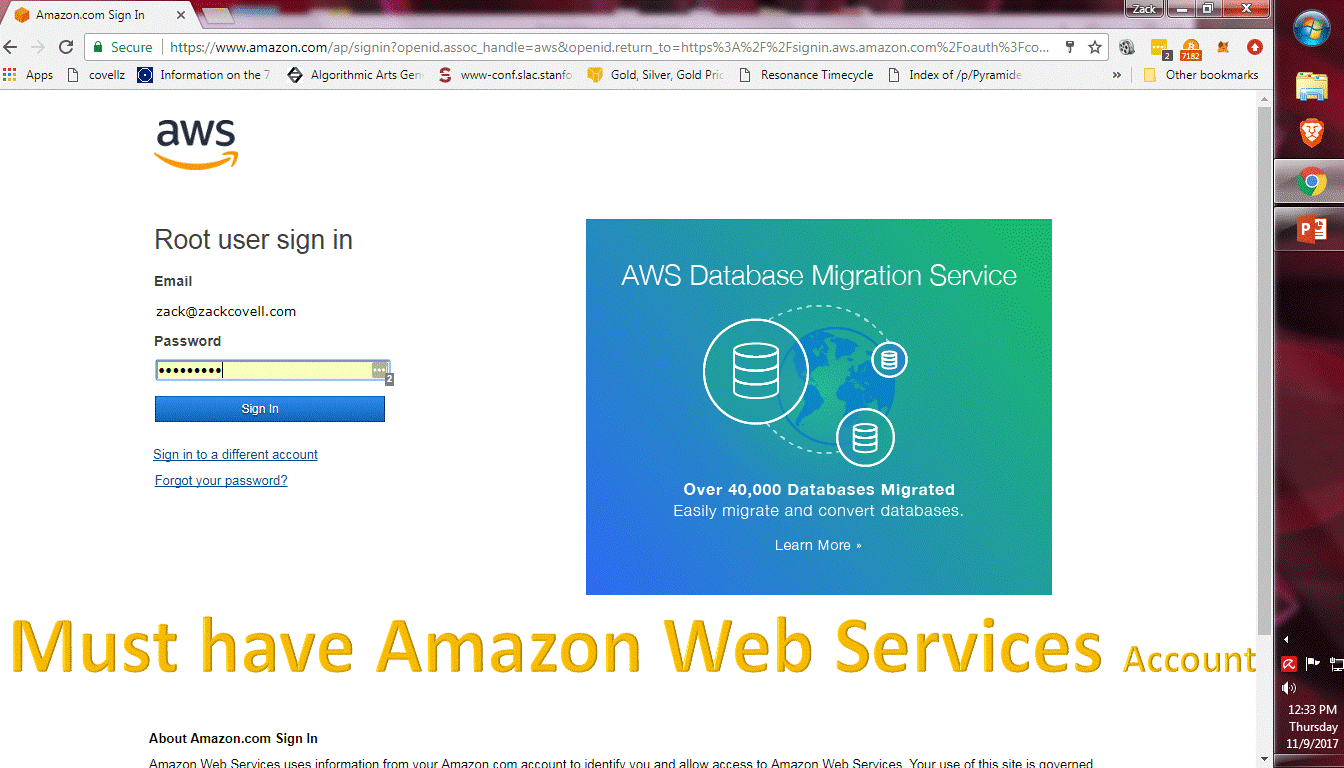Click the Root user sign in heading
1344x768 pixels.
[254, 240]
